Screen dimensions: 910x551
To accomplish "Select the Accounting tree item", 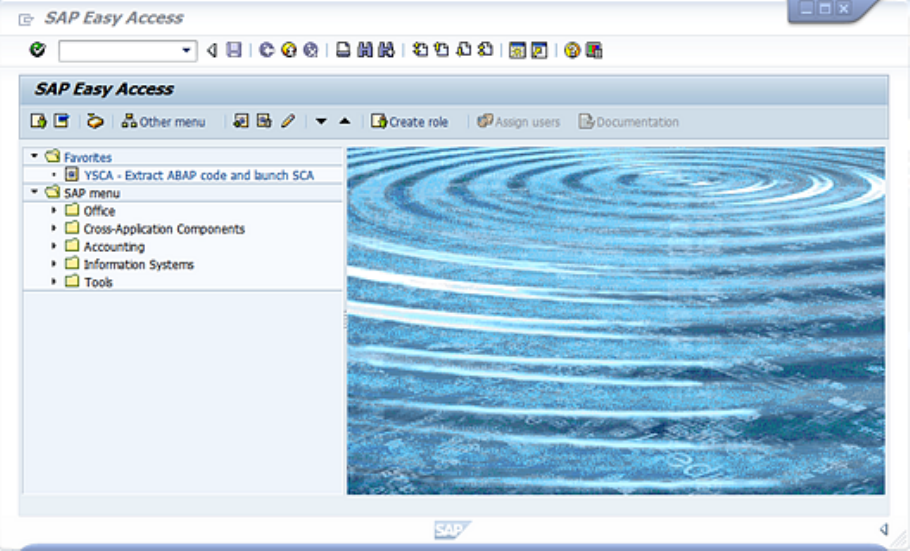I will [114, 247].
